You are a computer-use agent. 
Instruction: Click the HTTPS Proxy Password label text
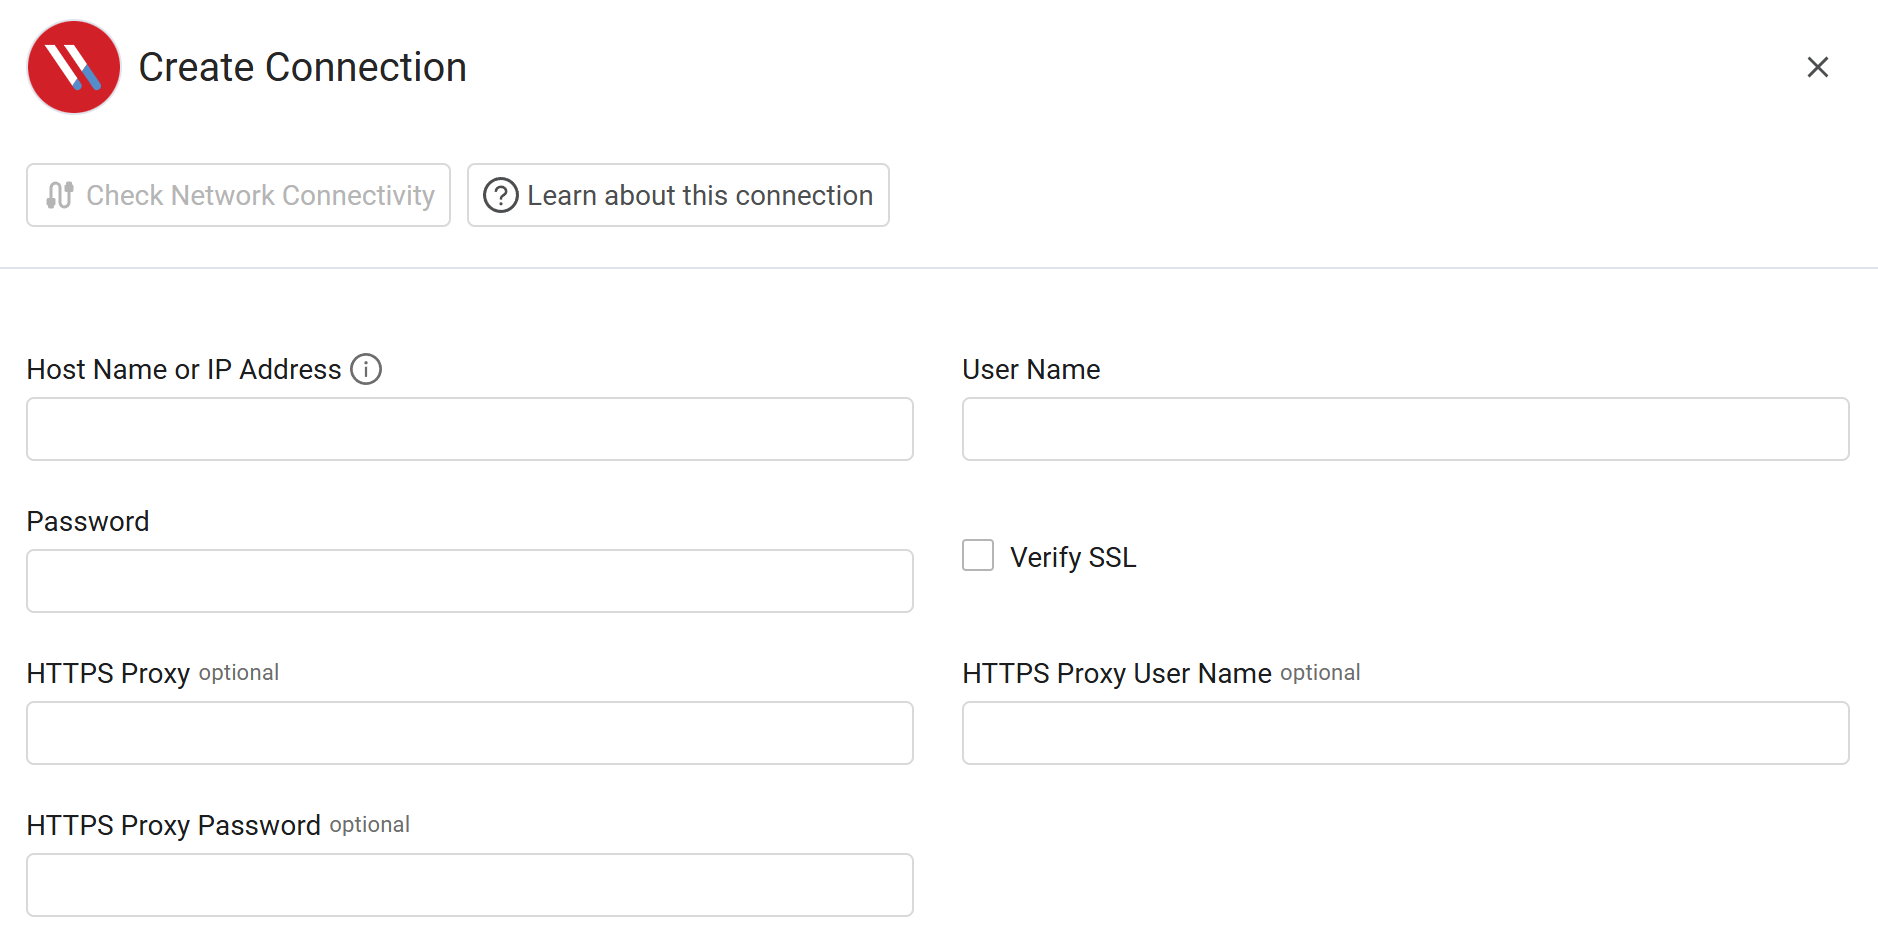173,825
